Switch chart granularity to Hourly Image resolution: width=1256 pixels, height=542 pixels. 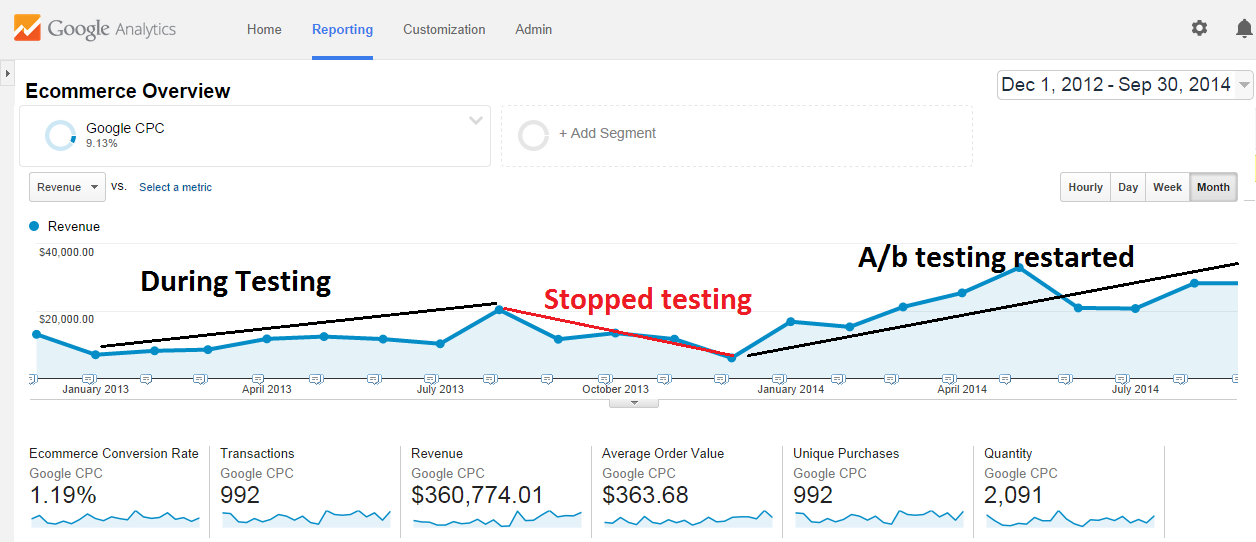click(1085, 187)
